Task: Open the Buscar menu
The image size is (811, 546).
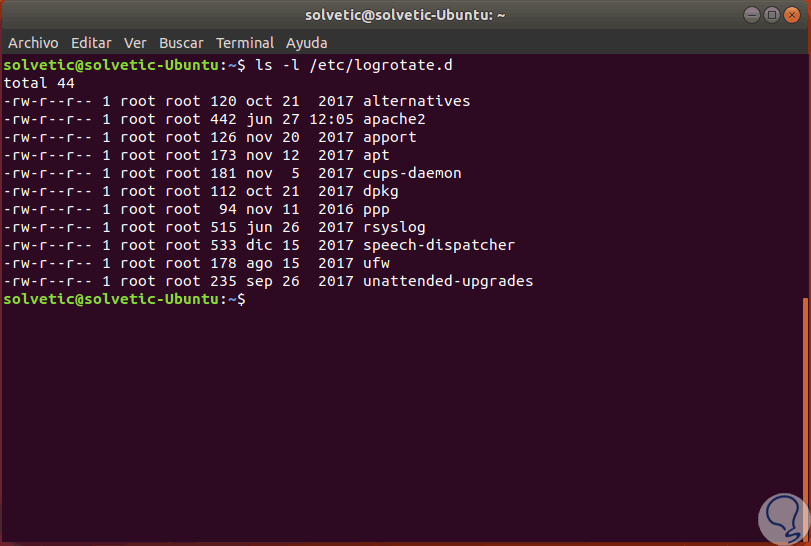Action: point(181,43)
